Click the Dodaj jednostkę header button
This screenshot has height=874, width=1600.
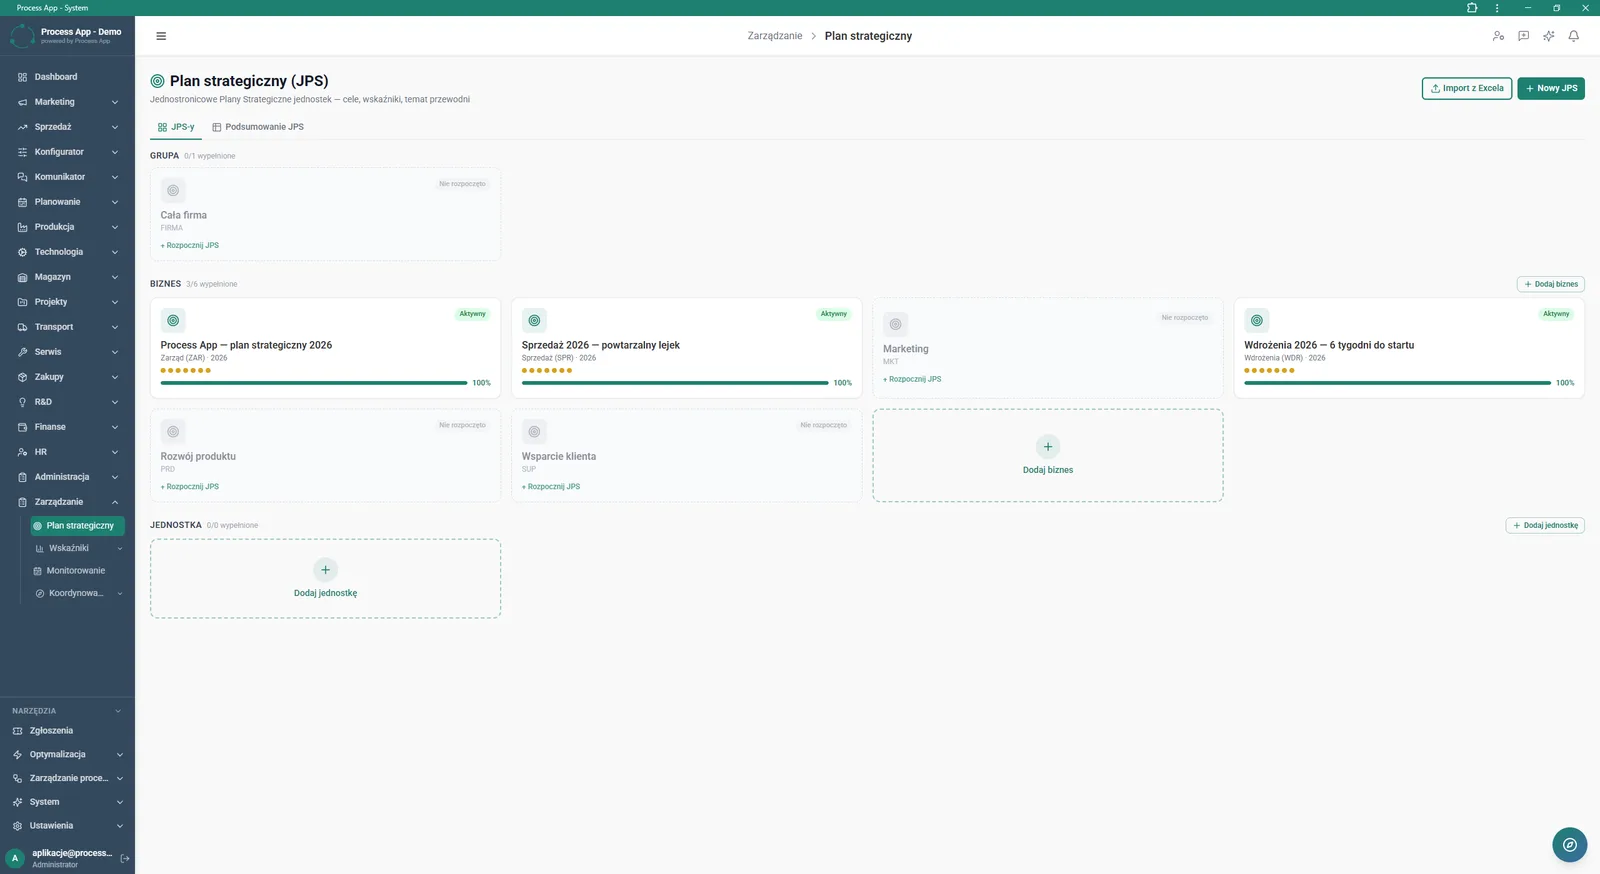coord(1545,525)
